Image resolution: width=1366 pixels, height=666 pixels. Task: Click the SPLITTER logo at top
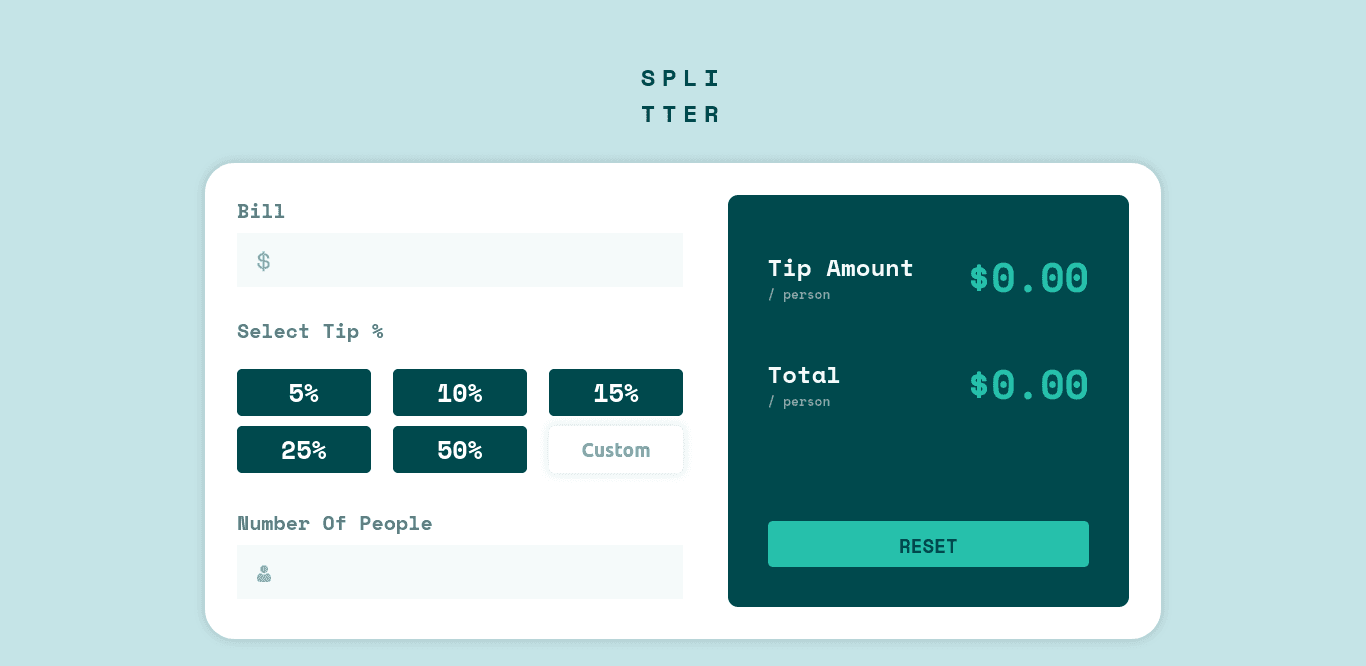click(681, 96)
